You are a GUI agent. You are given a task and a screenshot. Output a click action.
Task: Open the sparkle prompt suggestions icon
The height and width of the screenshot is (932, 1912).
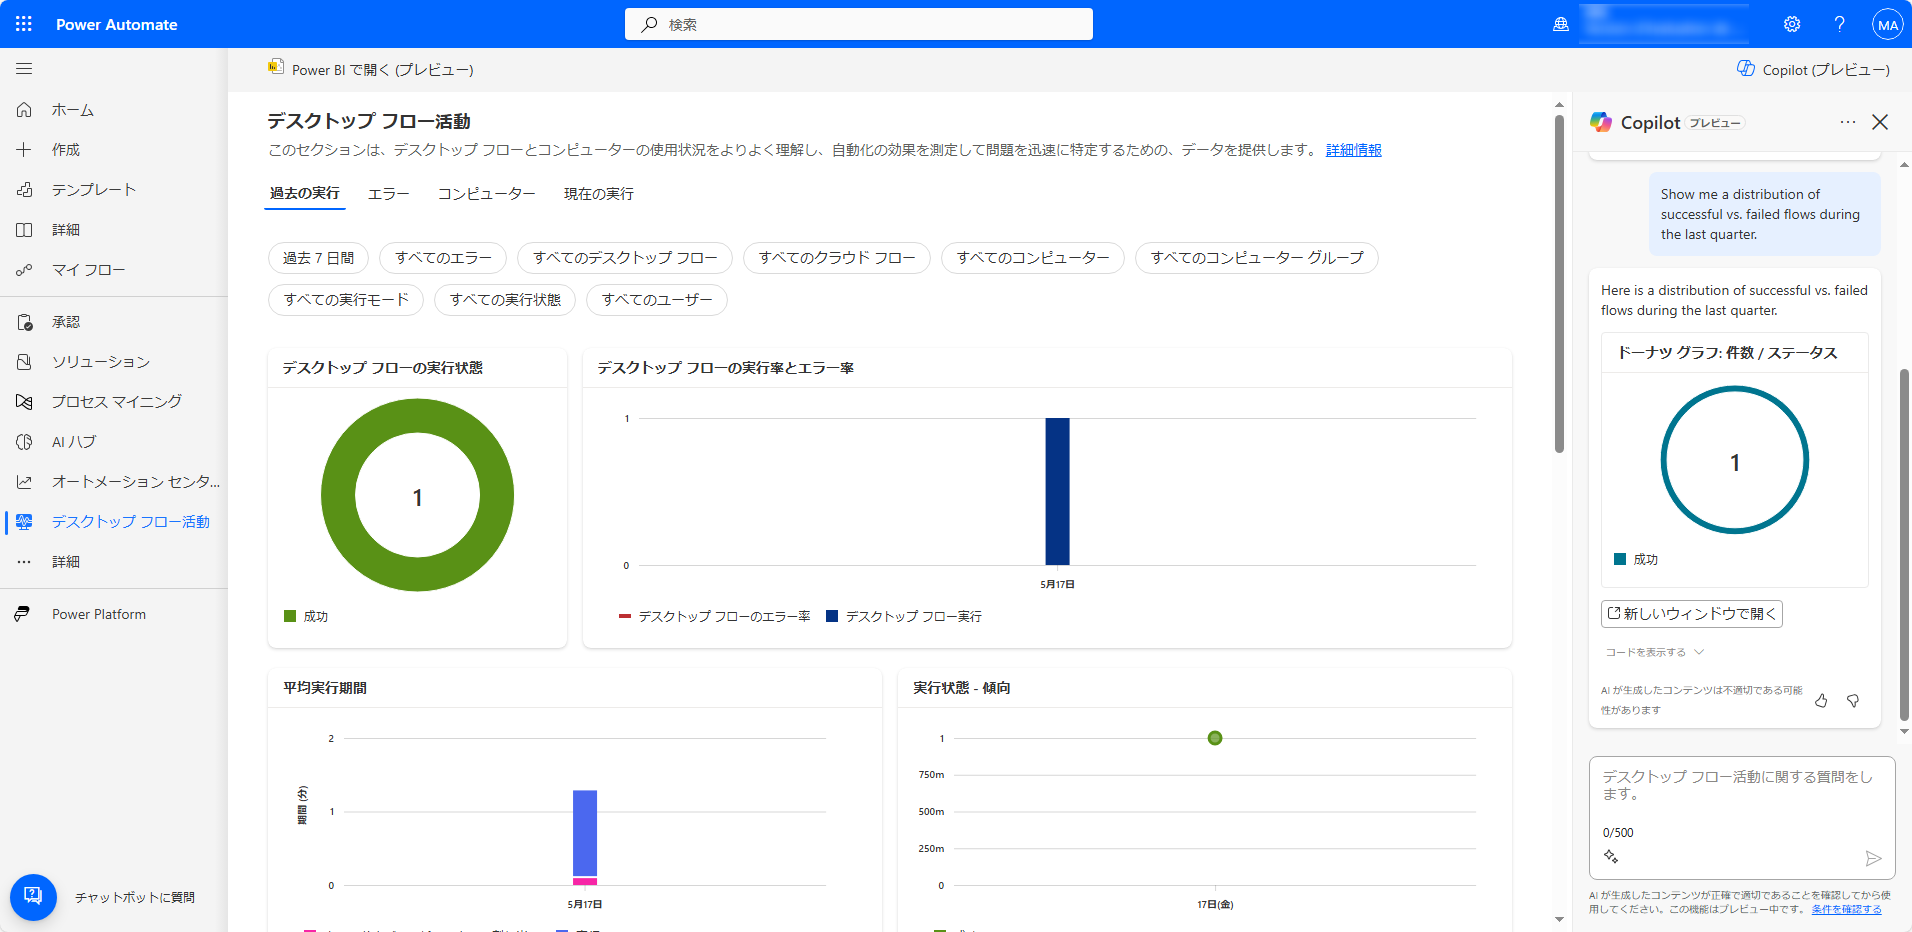pyautogui.click(x=1611, y=856)
